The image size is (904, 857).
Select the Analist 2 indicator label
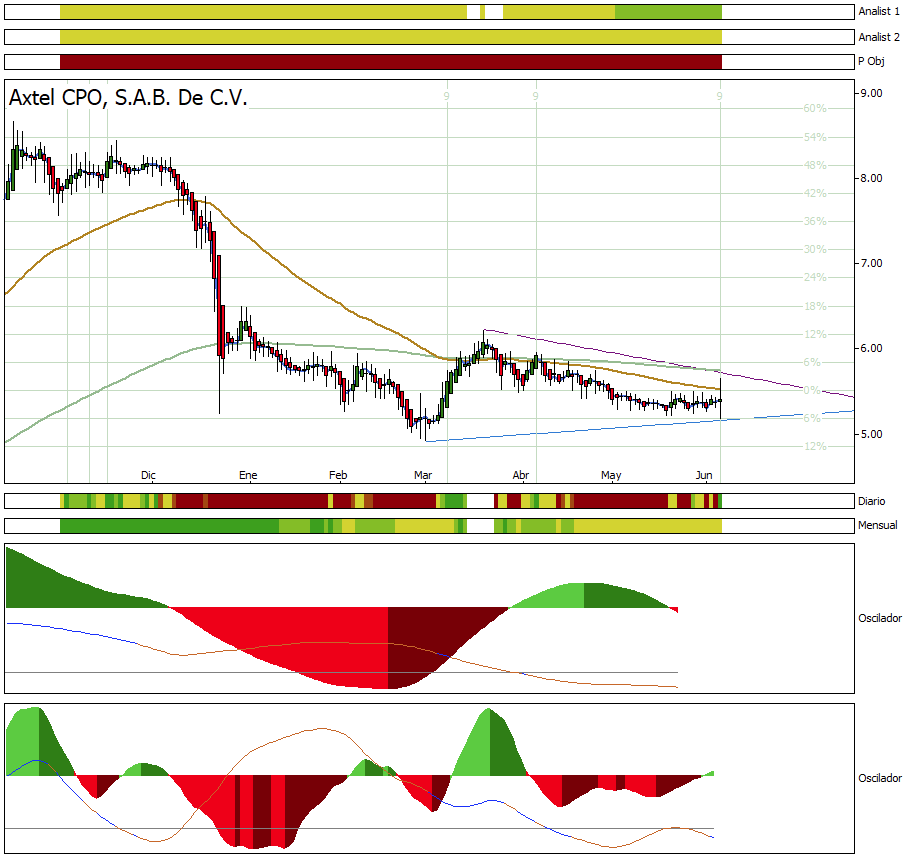pyautogui.click(x=879, y=37)
